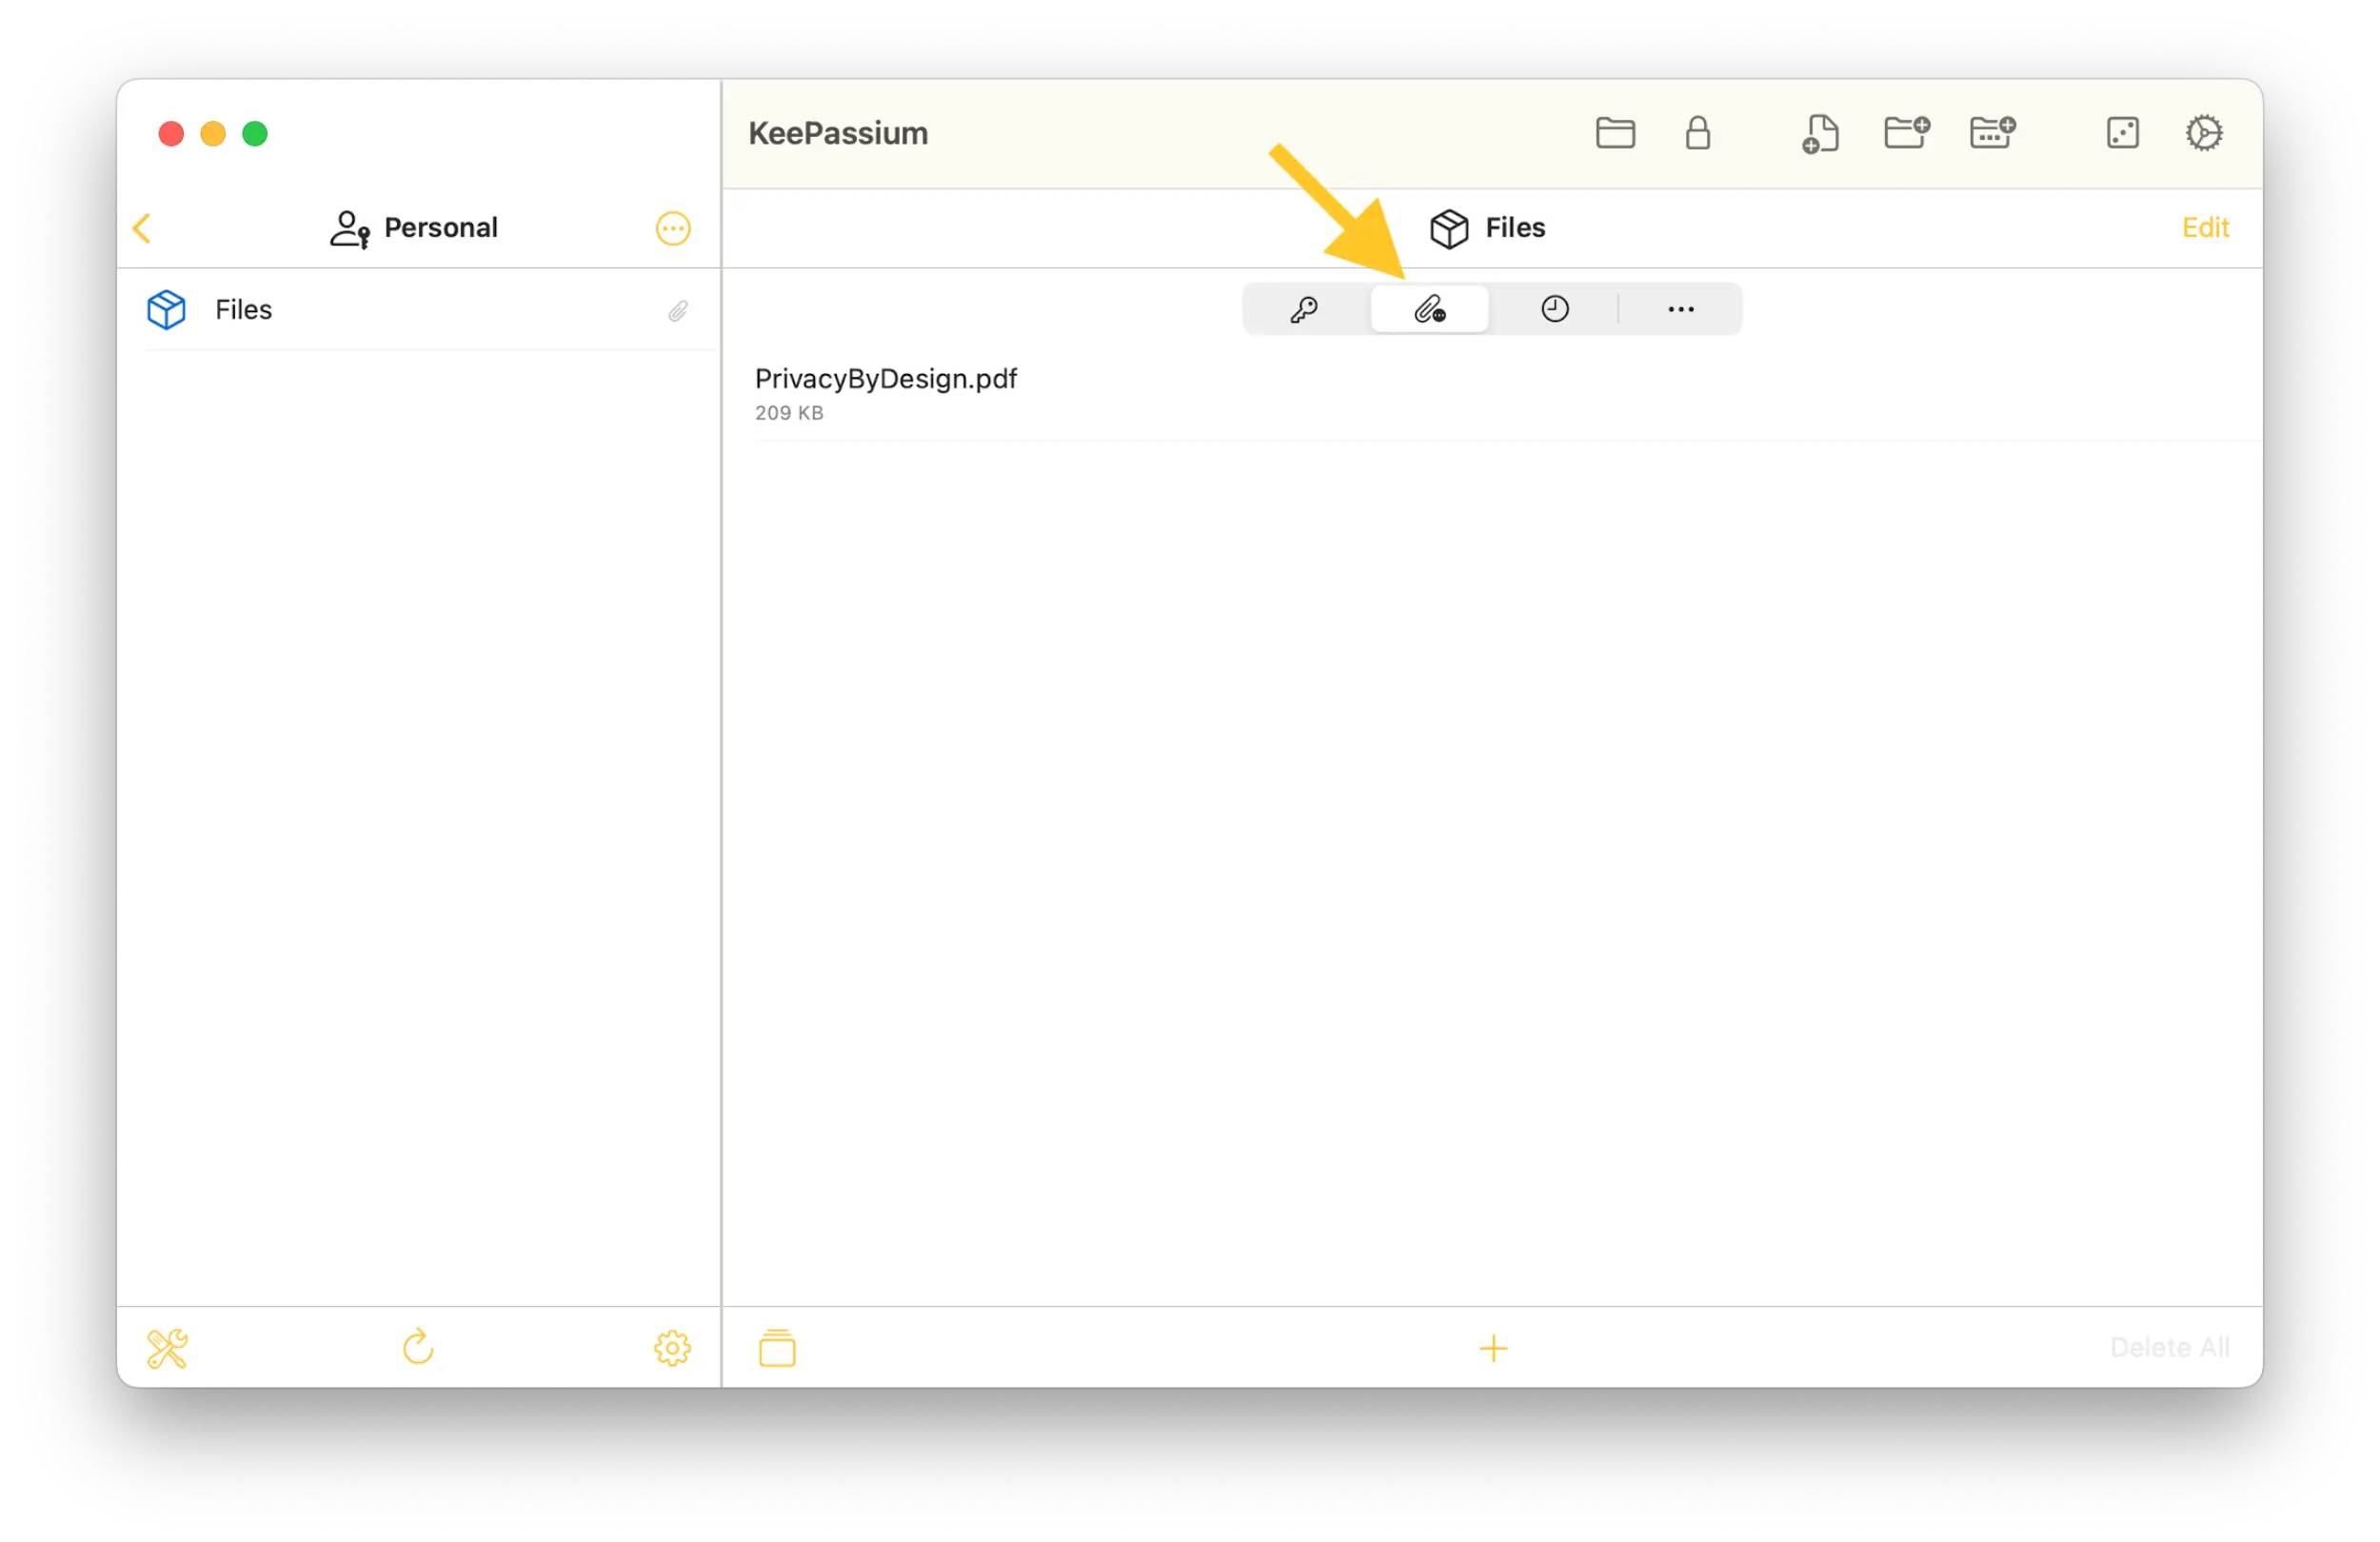Go back using the chevron arrow
Screen dimensions: 2380x1542
tap(141, 228)
